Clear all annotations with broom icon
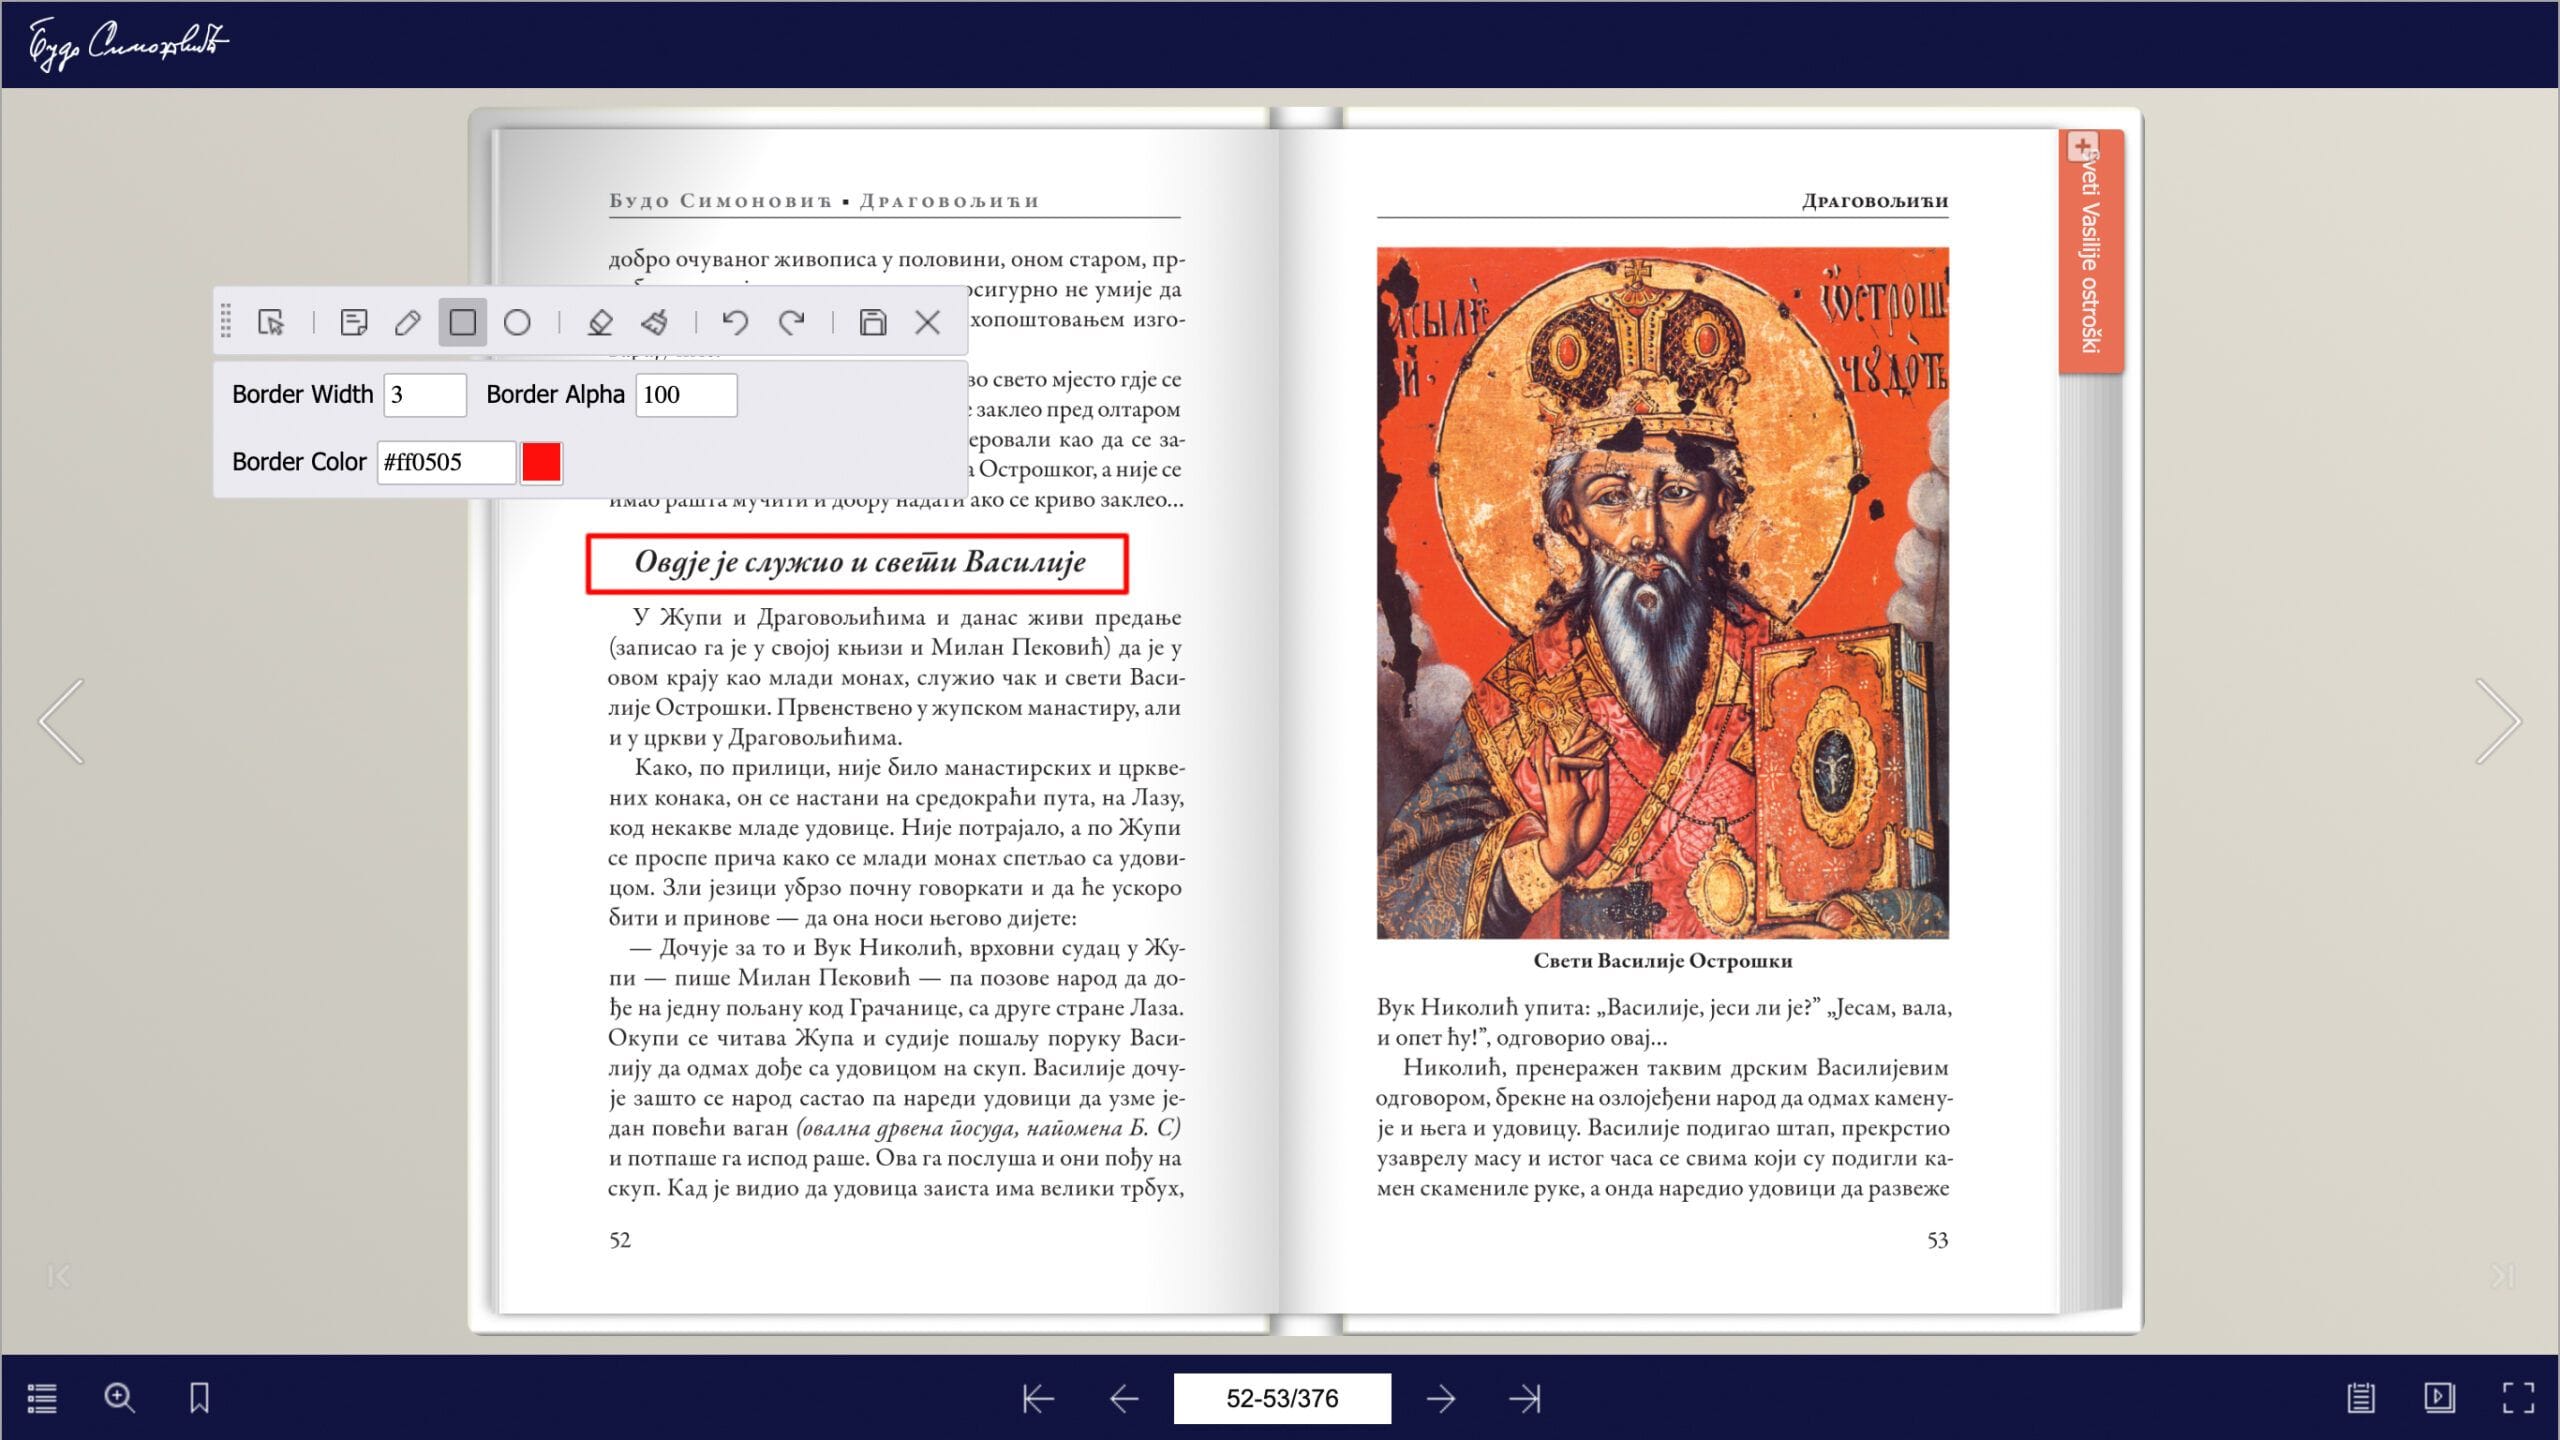Image resolution: width=2560 pixels, height=1440 pixels. [655, 322]
